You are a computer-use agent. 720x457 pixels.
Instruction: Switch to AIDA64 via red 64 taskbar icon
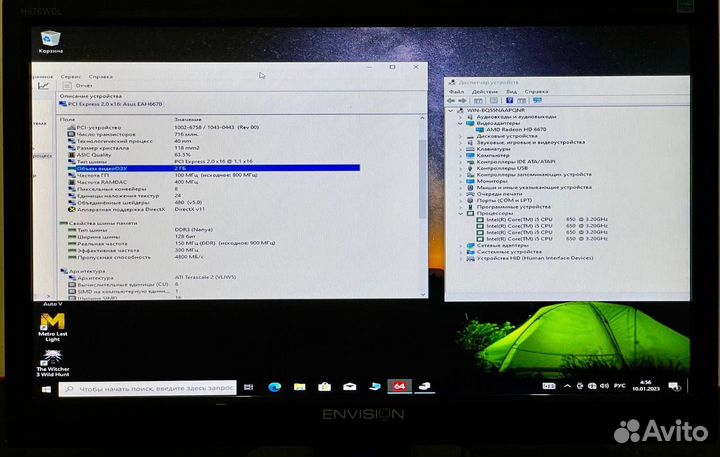(x=399, y=387)
